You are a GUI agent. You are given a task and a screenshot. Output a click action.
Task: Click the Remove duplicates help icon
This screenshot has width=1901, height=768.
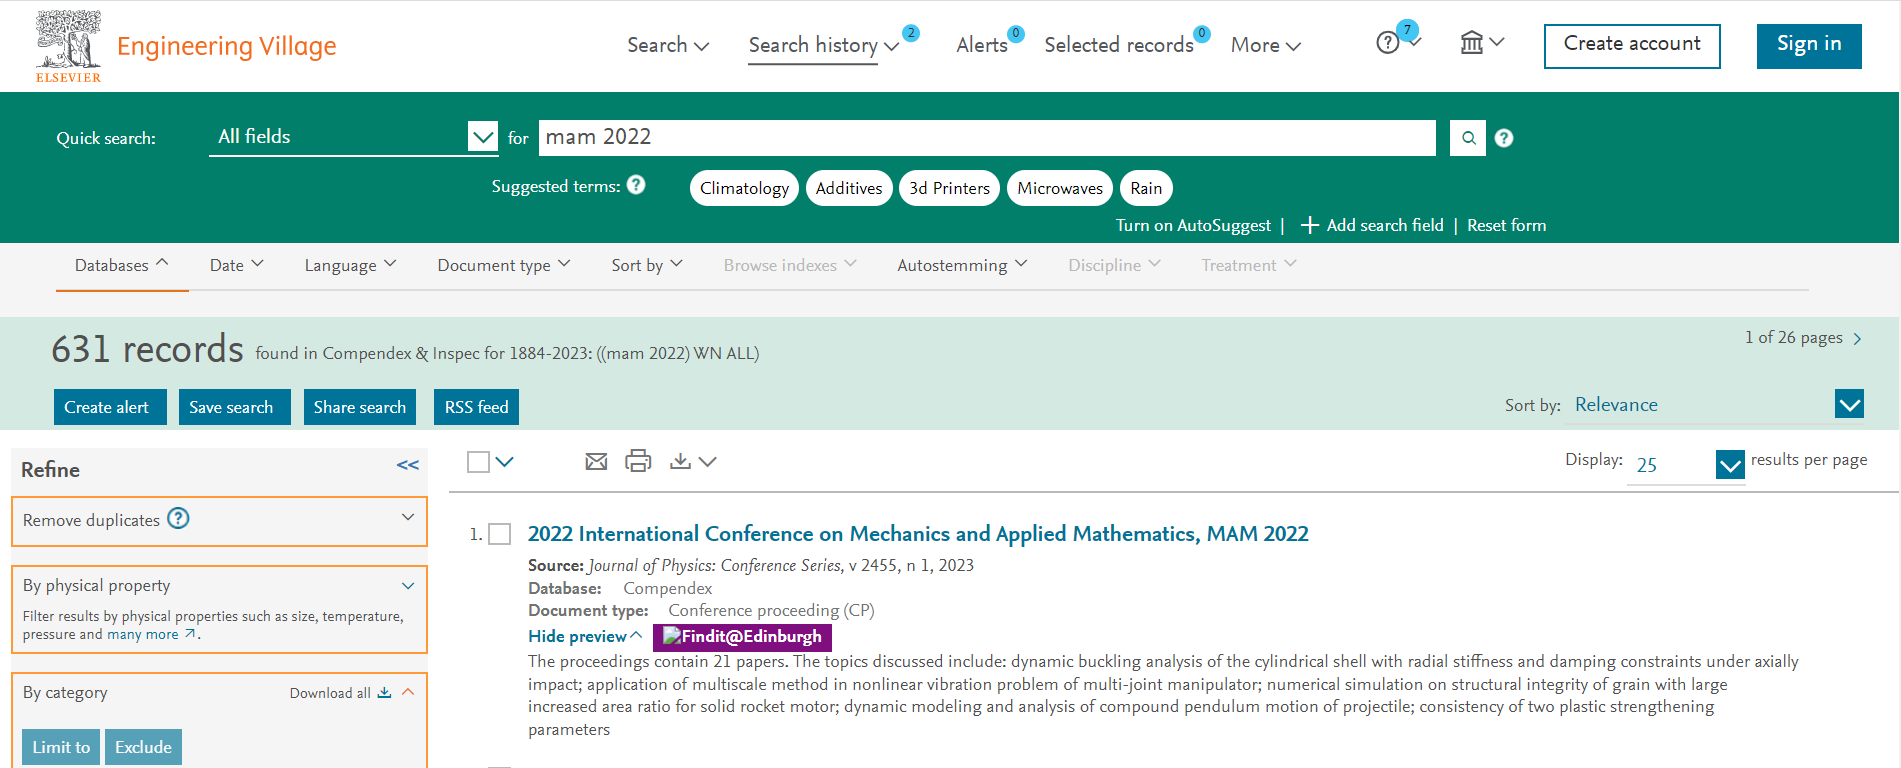(178, 518)
